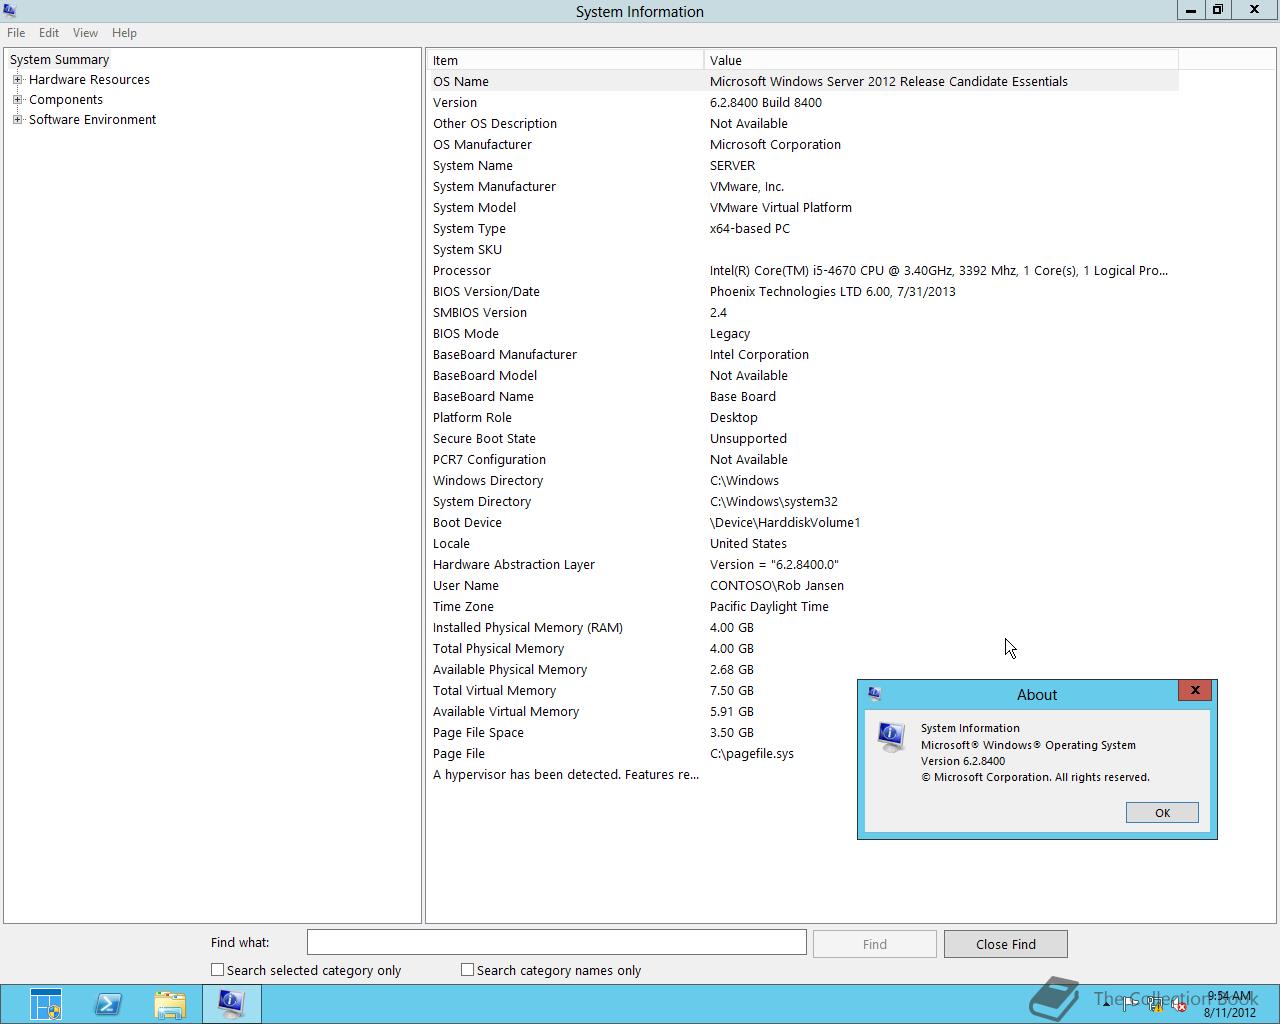The width and height of the screenshot is (1280, 1024).
Task: Focus the Find what input field
Action: coord(557,942)
